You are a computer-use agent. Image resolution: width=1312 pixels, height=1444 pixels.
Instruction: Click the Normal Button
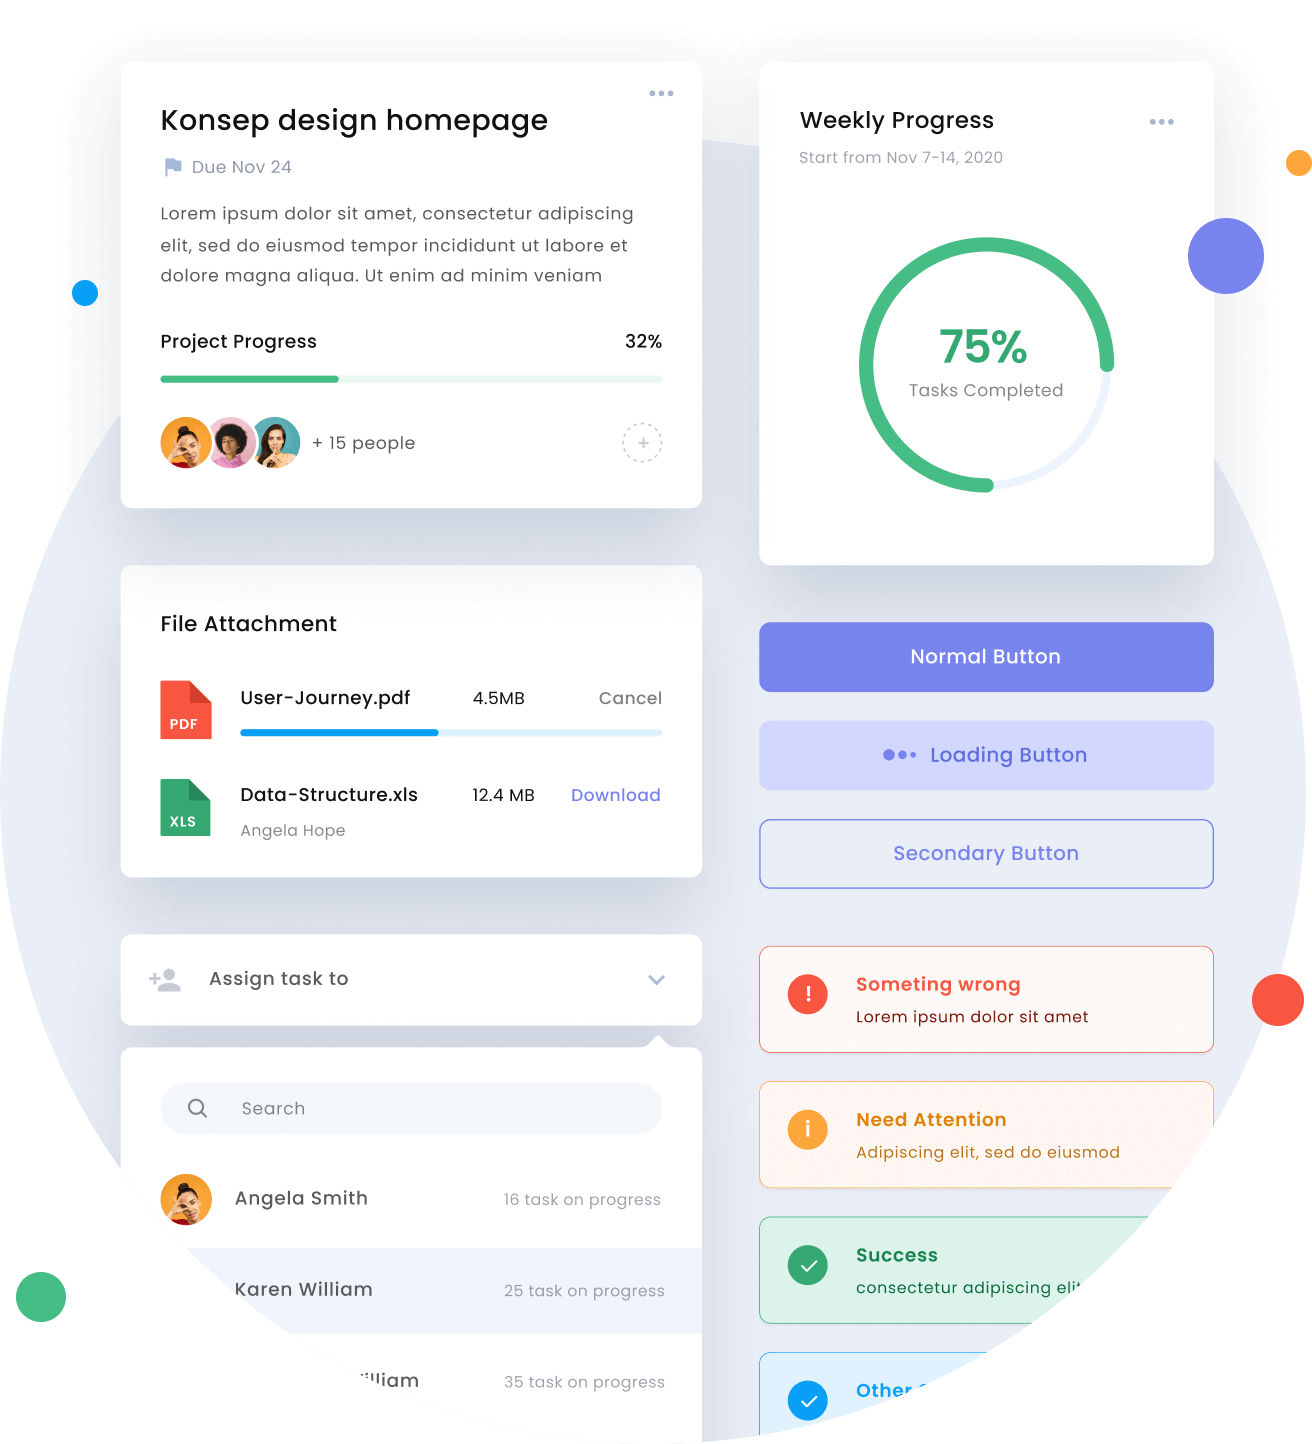point(986,657)
